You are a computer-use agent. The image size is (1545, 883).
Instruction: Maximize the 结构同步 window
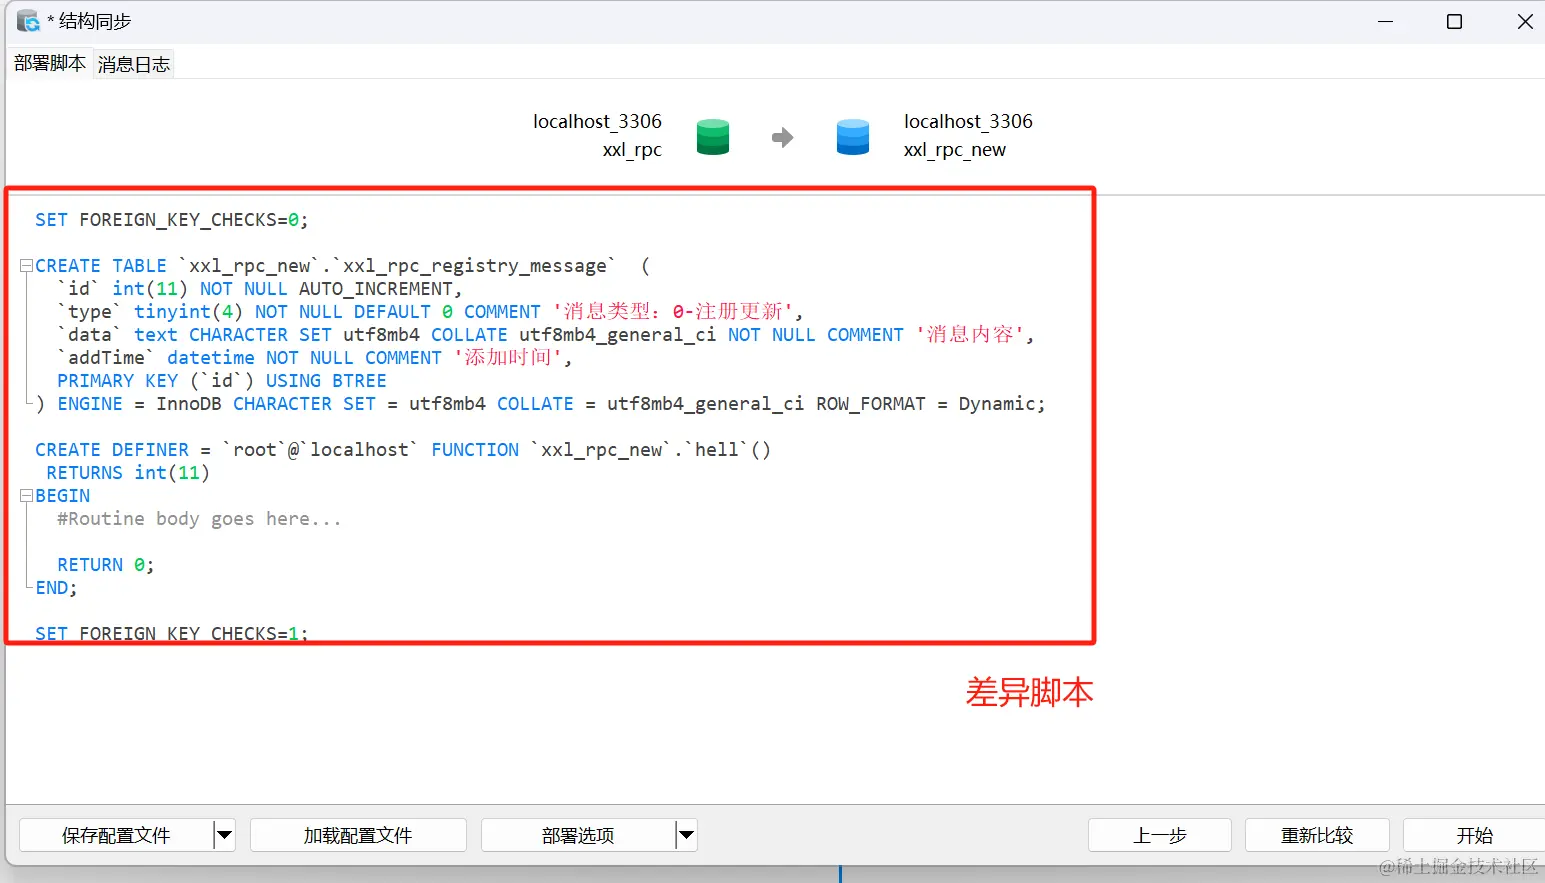click(x=1454, y=22)
